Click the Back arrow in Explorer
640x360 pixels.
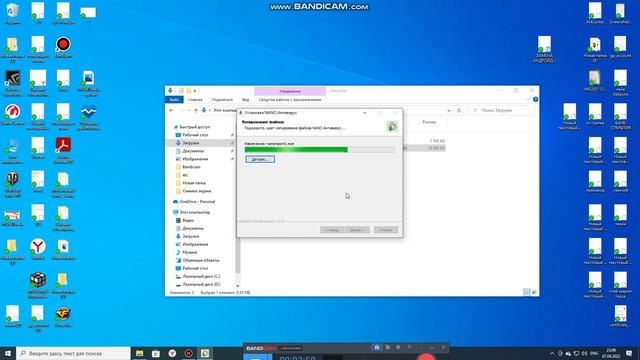171,111
